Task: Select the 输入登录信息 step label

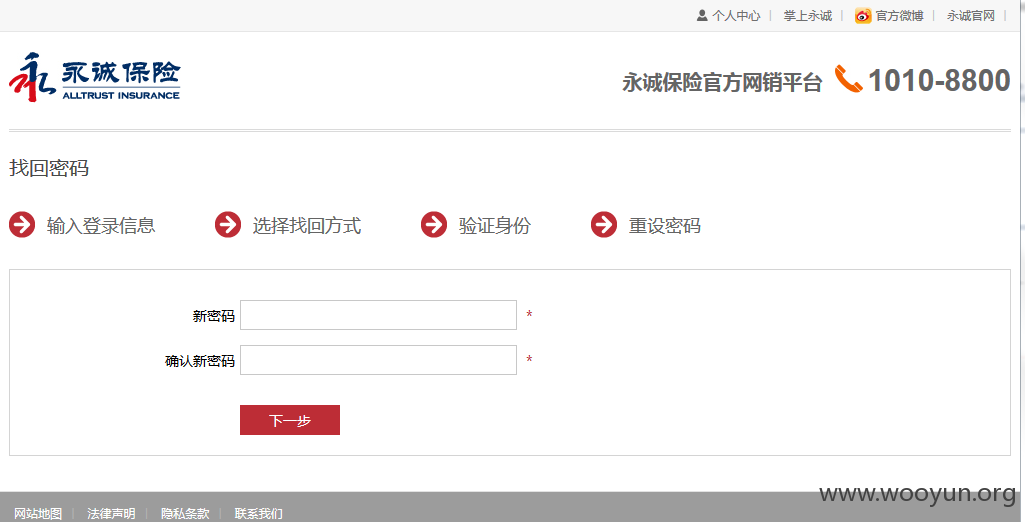Action: point(101,225)
